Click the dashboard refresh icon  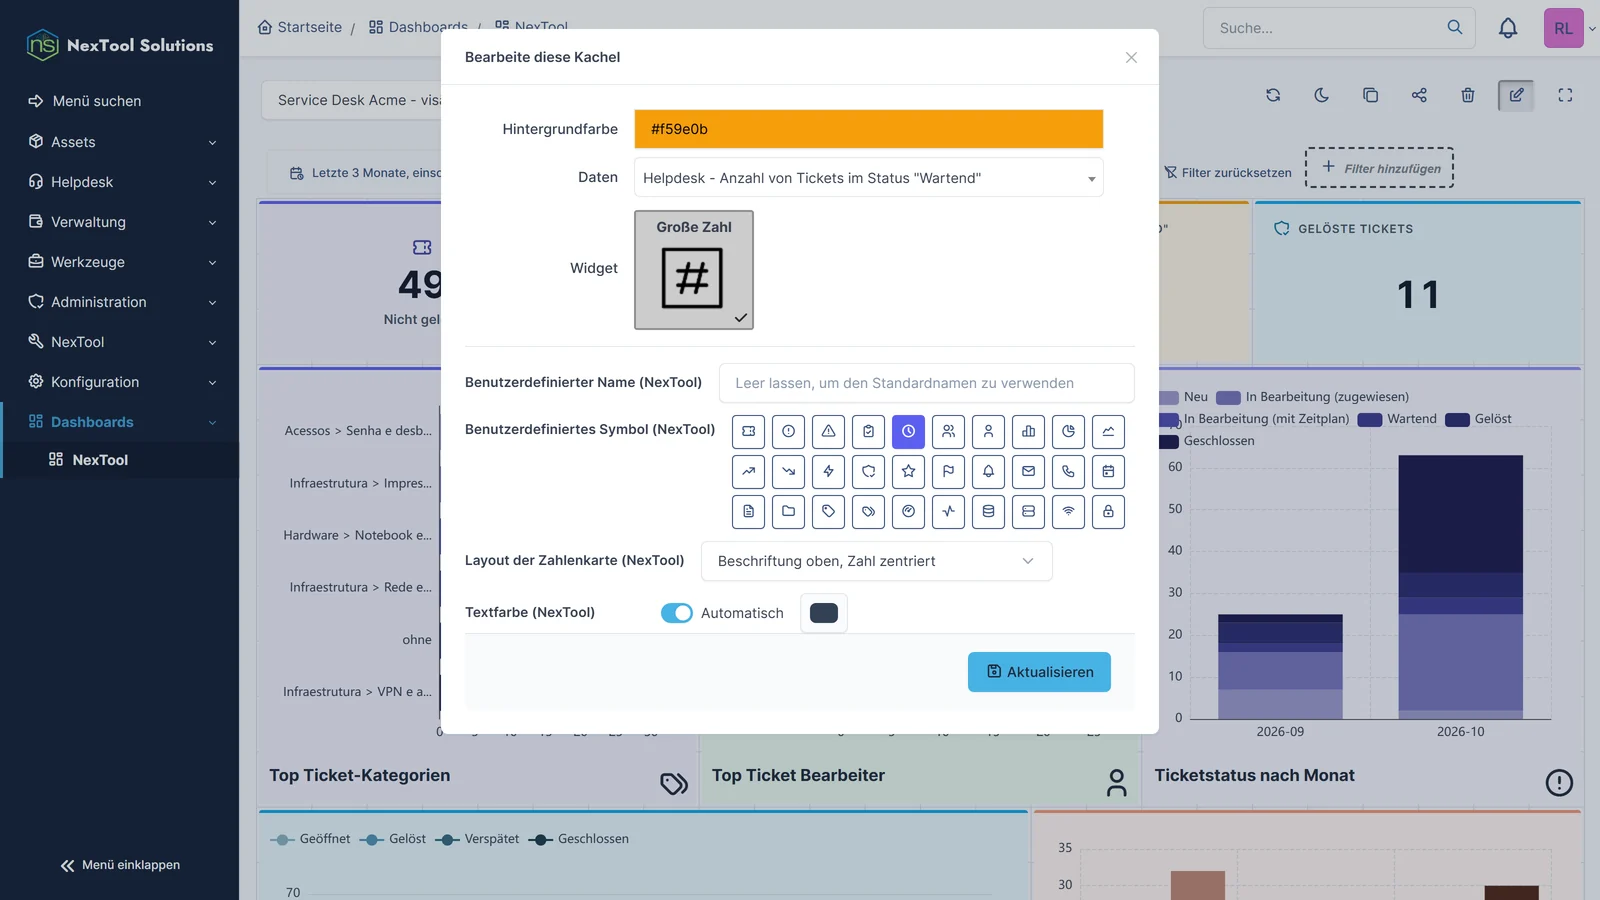1273,95
